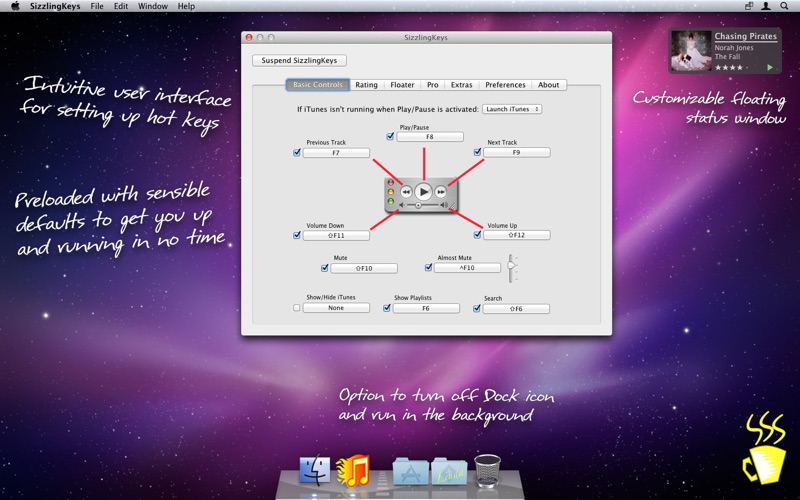Open the SizzlingKeys application menu
Viewport: 800px width, 500px height.
click(55, 6)
